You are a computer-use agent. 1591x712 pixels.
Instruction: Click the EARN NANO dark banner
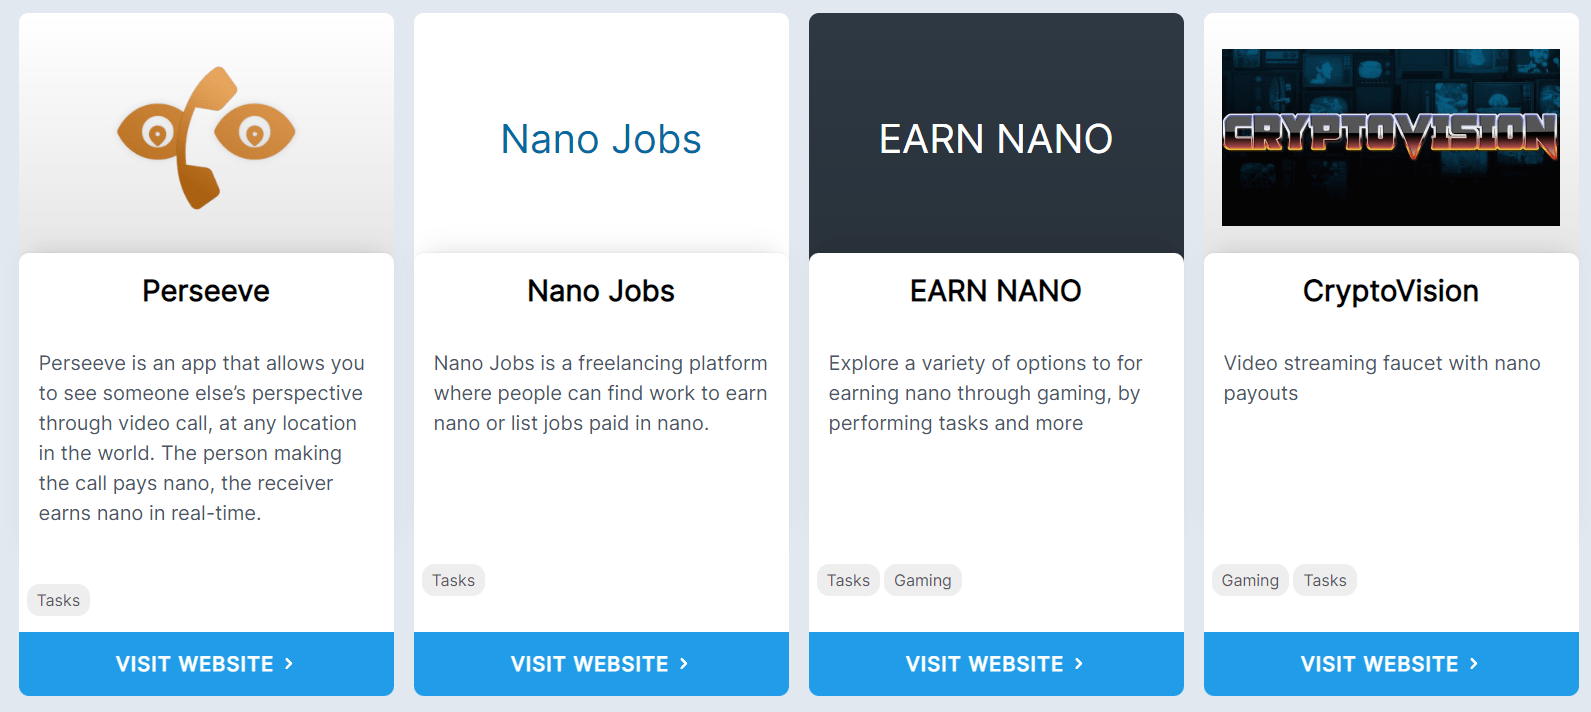(x=996, y=138)
